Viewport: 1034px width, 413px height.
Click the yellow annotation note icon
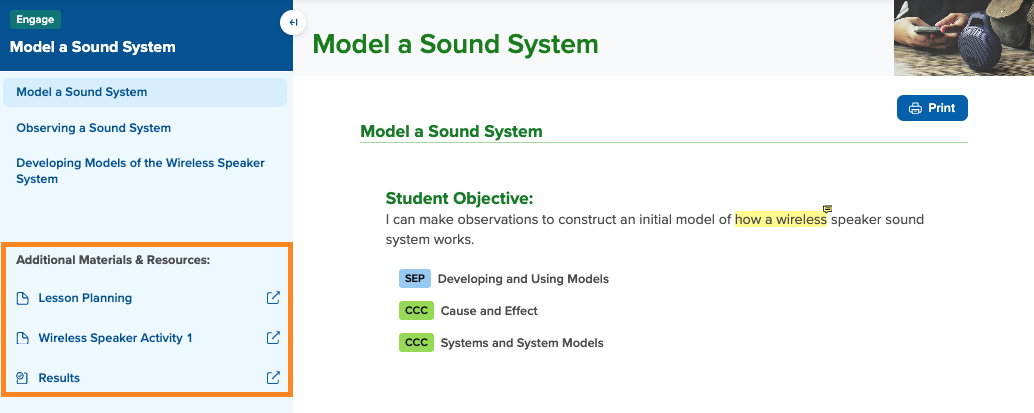[x=828, y=208]
